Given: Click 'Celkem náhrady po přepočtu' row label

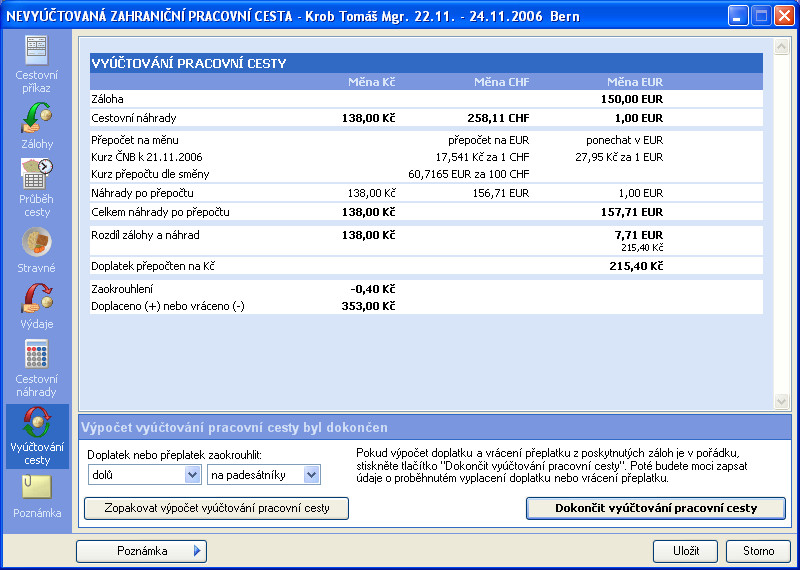Looking at the screenshot, I should click(x=160, y=212).
